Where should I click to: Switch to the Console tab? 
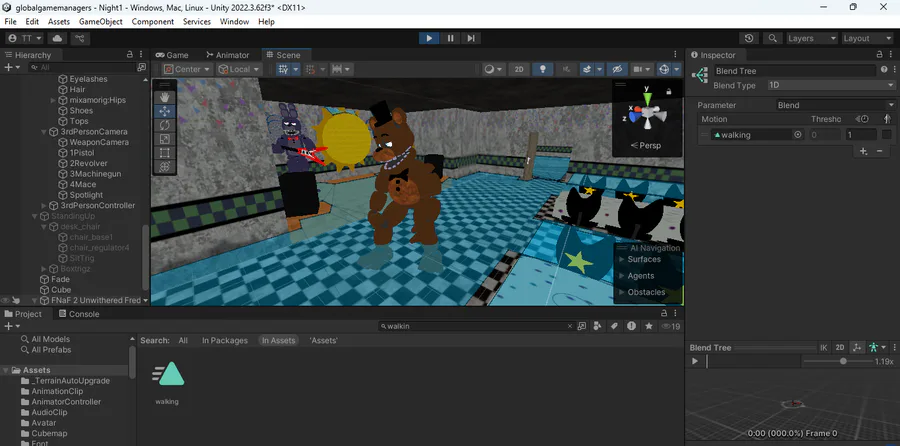78,314
